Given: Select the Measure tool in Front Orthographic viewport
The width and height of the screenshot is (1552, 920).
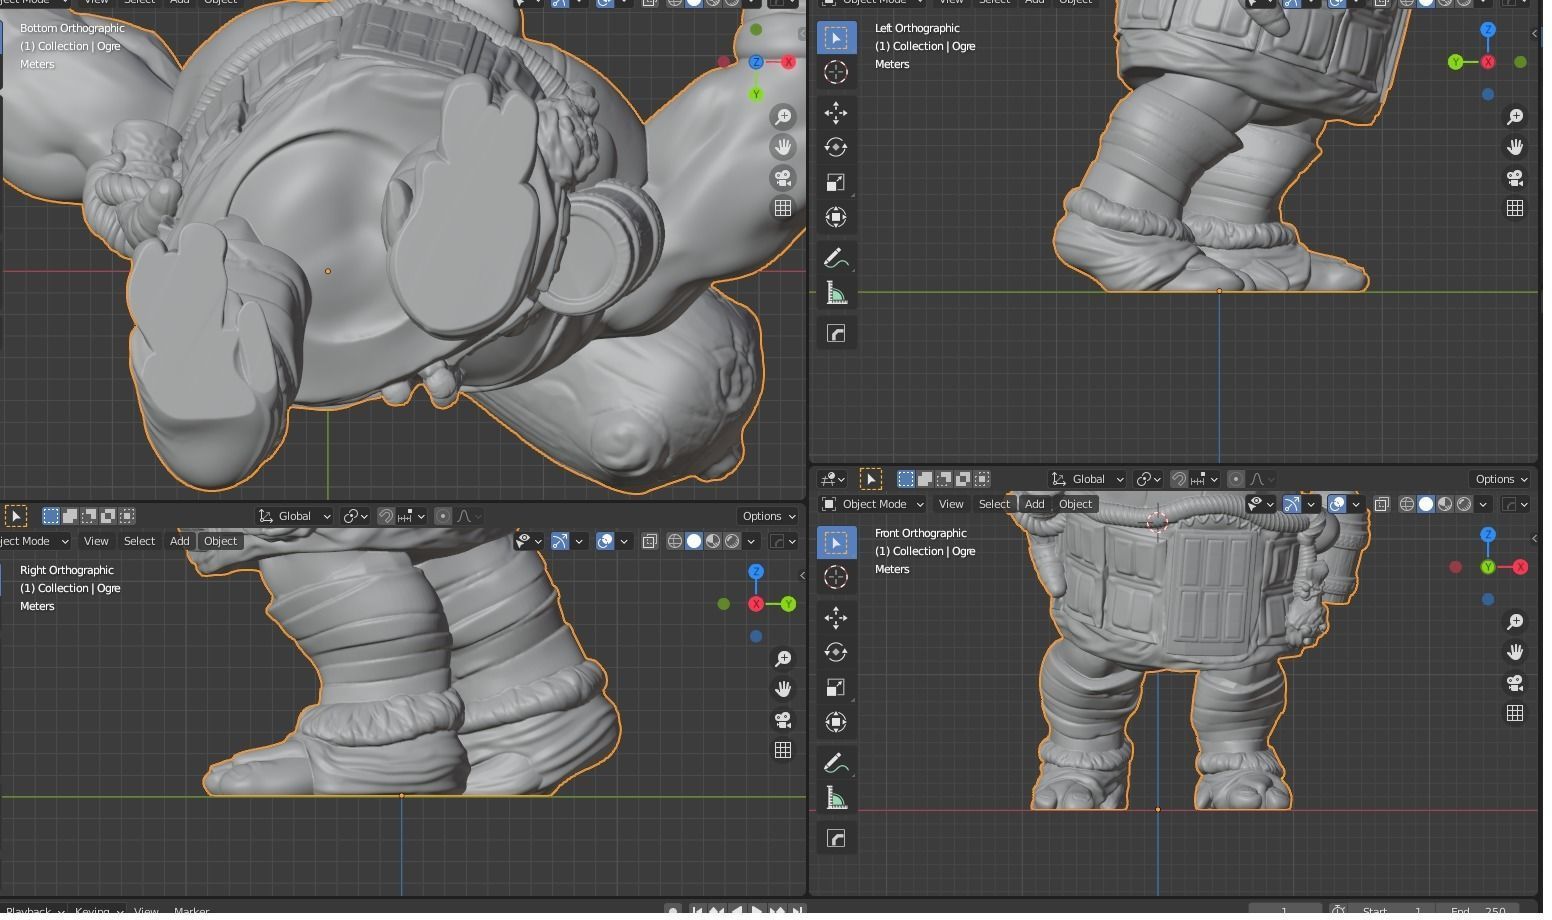Looking at the screenshot, I should (x=836, y=799).
